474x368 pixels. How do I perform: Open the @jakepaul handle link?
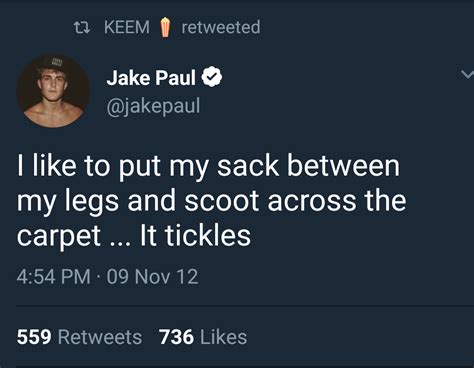(153, 107)
